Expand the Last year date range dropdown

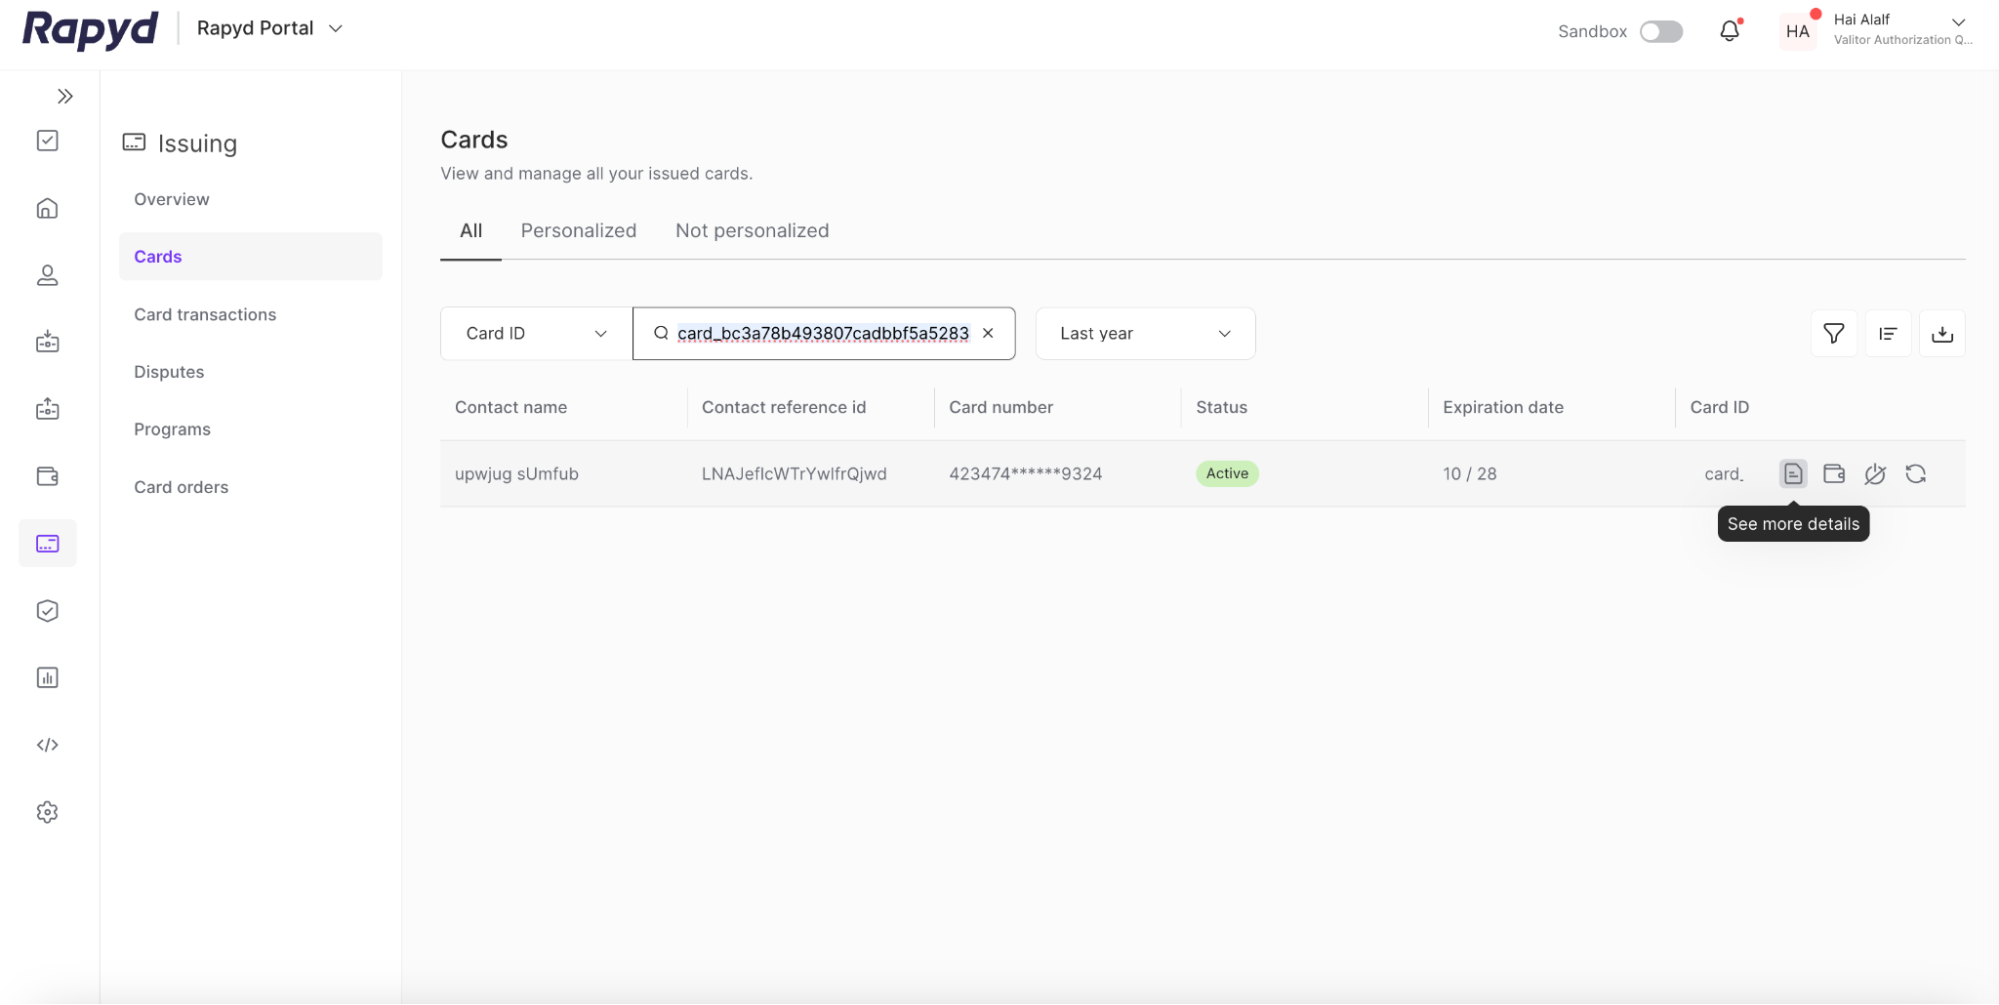[x=1144, y=333]
